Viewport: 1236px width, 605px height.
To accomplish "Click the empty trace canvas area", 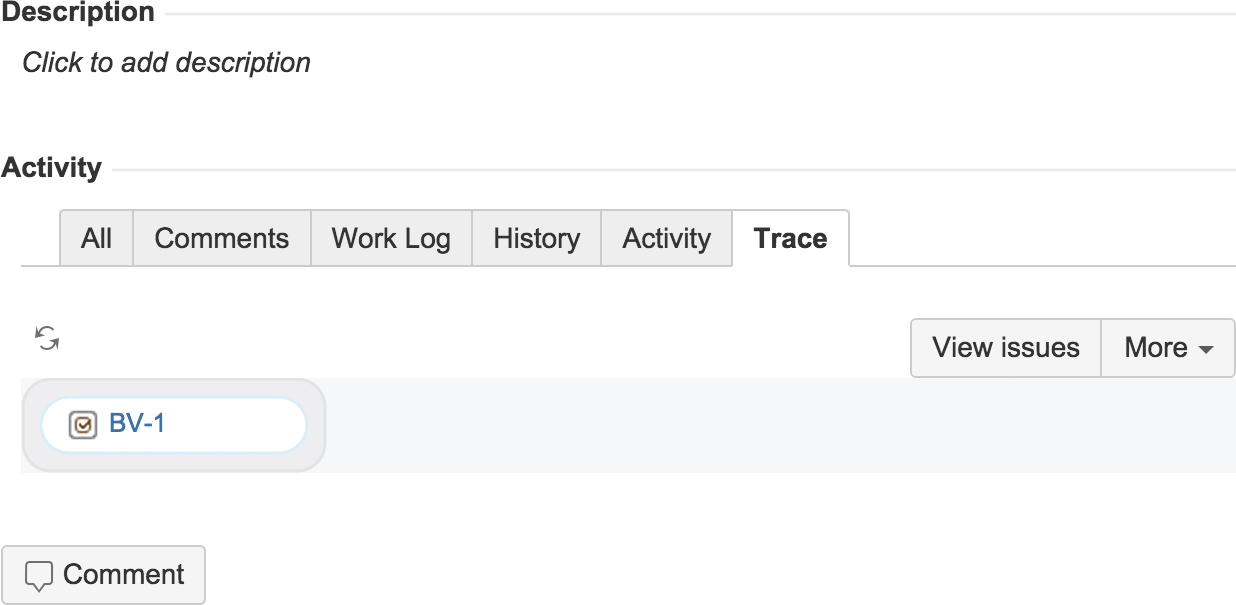I will point(780,425).
